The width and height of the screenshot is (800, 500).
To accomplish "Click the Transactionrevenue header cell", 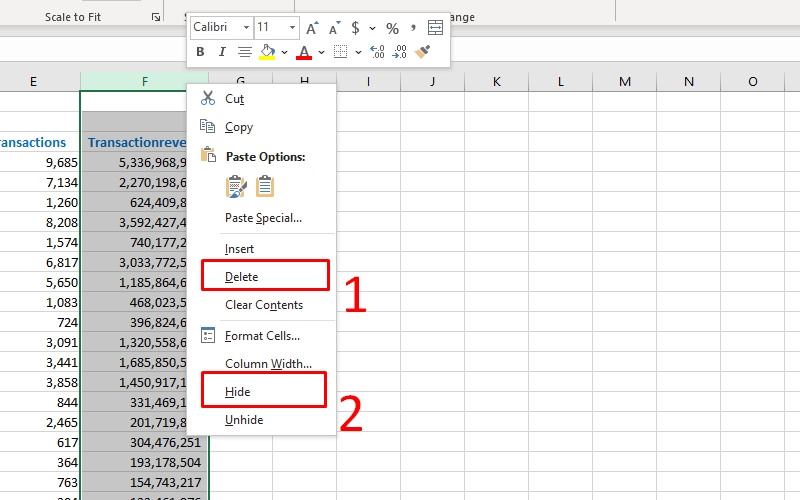I will point(136,142).
